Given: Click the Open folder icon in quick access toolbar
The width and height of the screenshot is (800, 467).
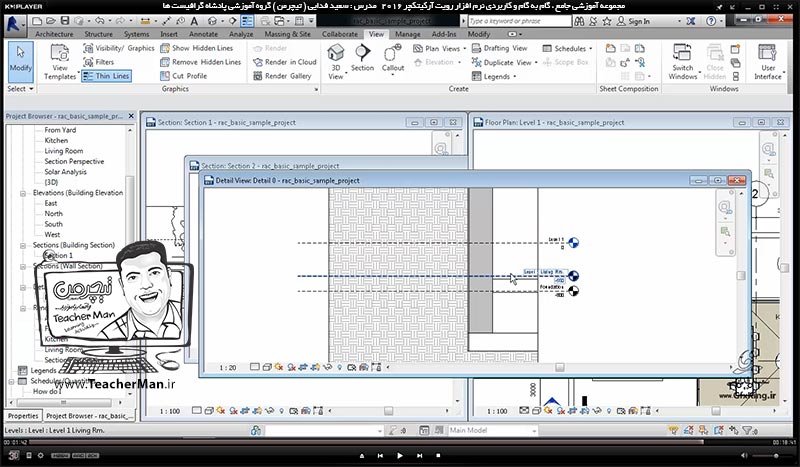Looking at the screenshot, I should (51, 21).
